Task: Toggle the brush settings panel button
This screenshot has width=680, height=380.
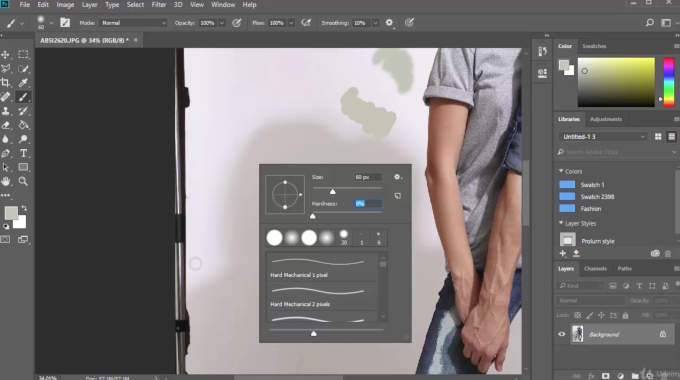Action: tap(65, 23)
